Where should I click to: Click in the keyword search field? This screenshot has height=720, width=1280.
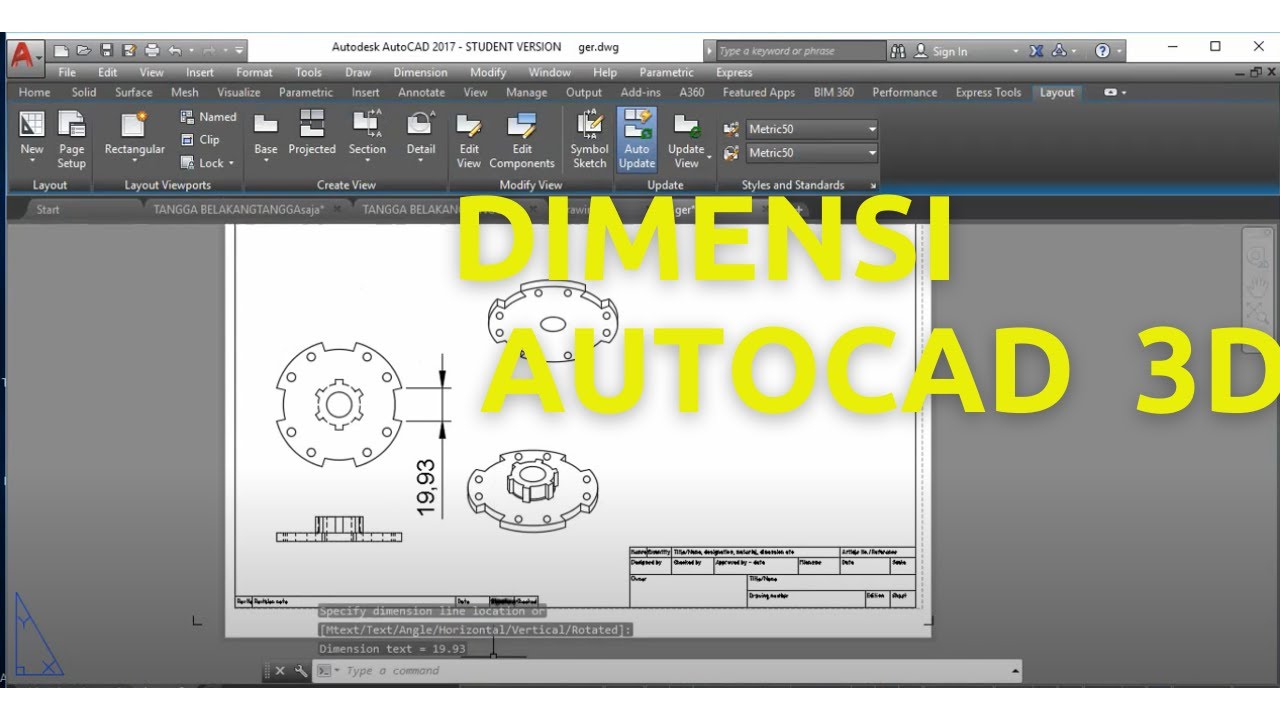point(801,51)
